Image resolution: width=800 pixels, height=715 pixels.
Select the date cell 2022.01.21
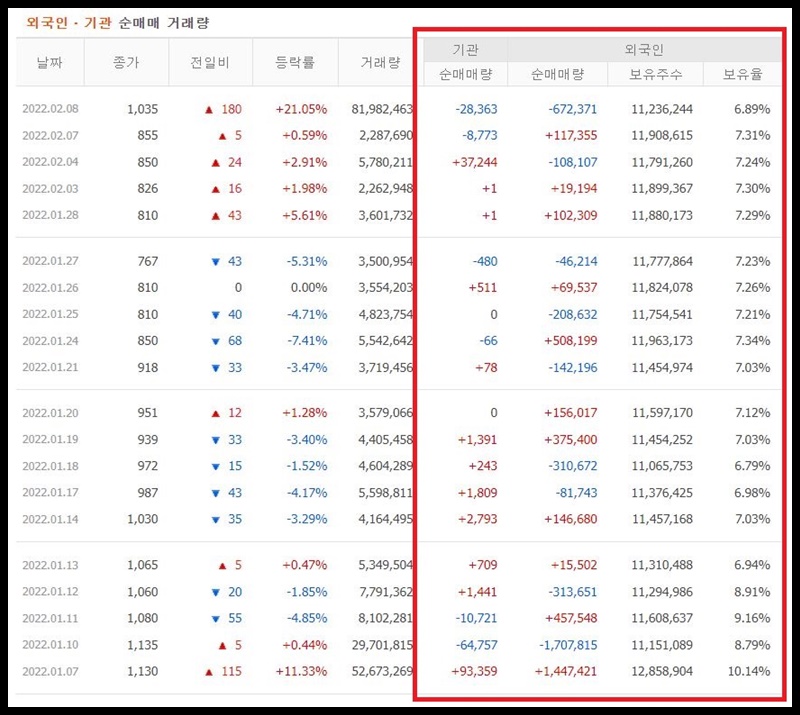[51, 367]
